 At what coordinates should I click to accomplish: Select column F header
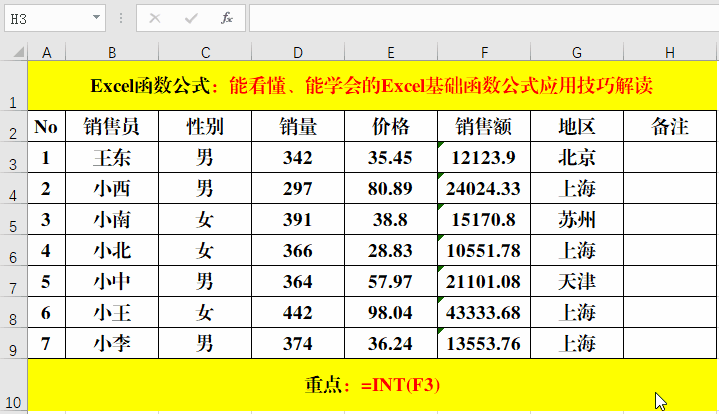pyautogui.click(x=484, y=52)
